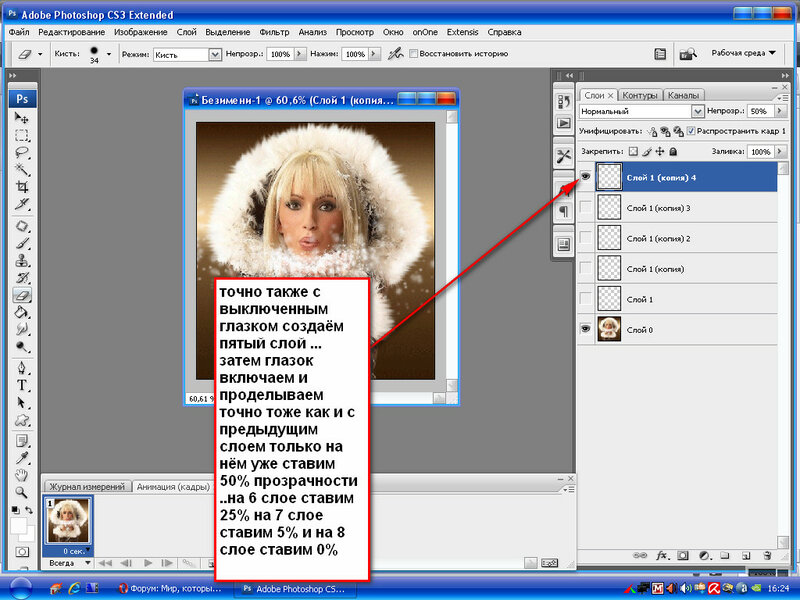The image size is (800, 600).
Task: Open the Файл menu
Action: coord(19,32)
